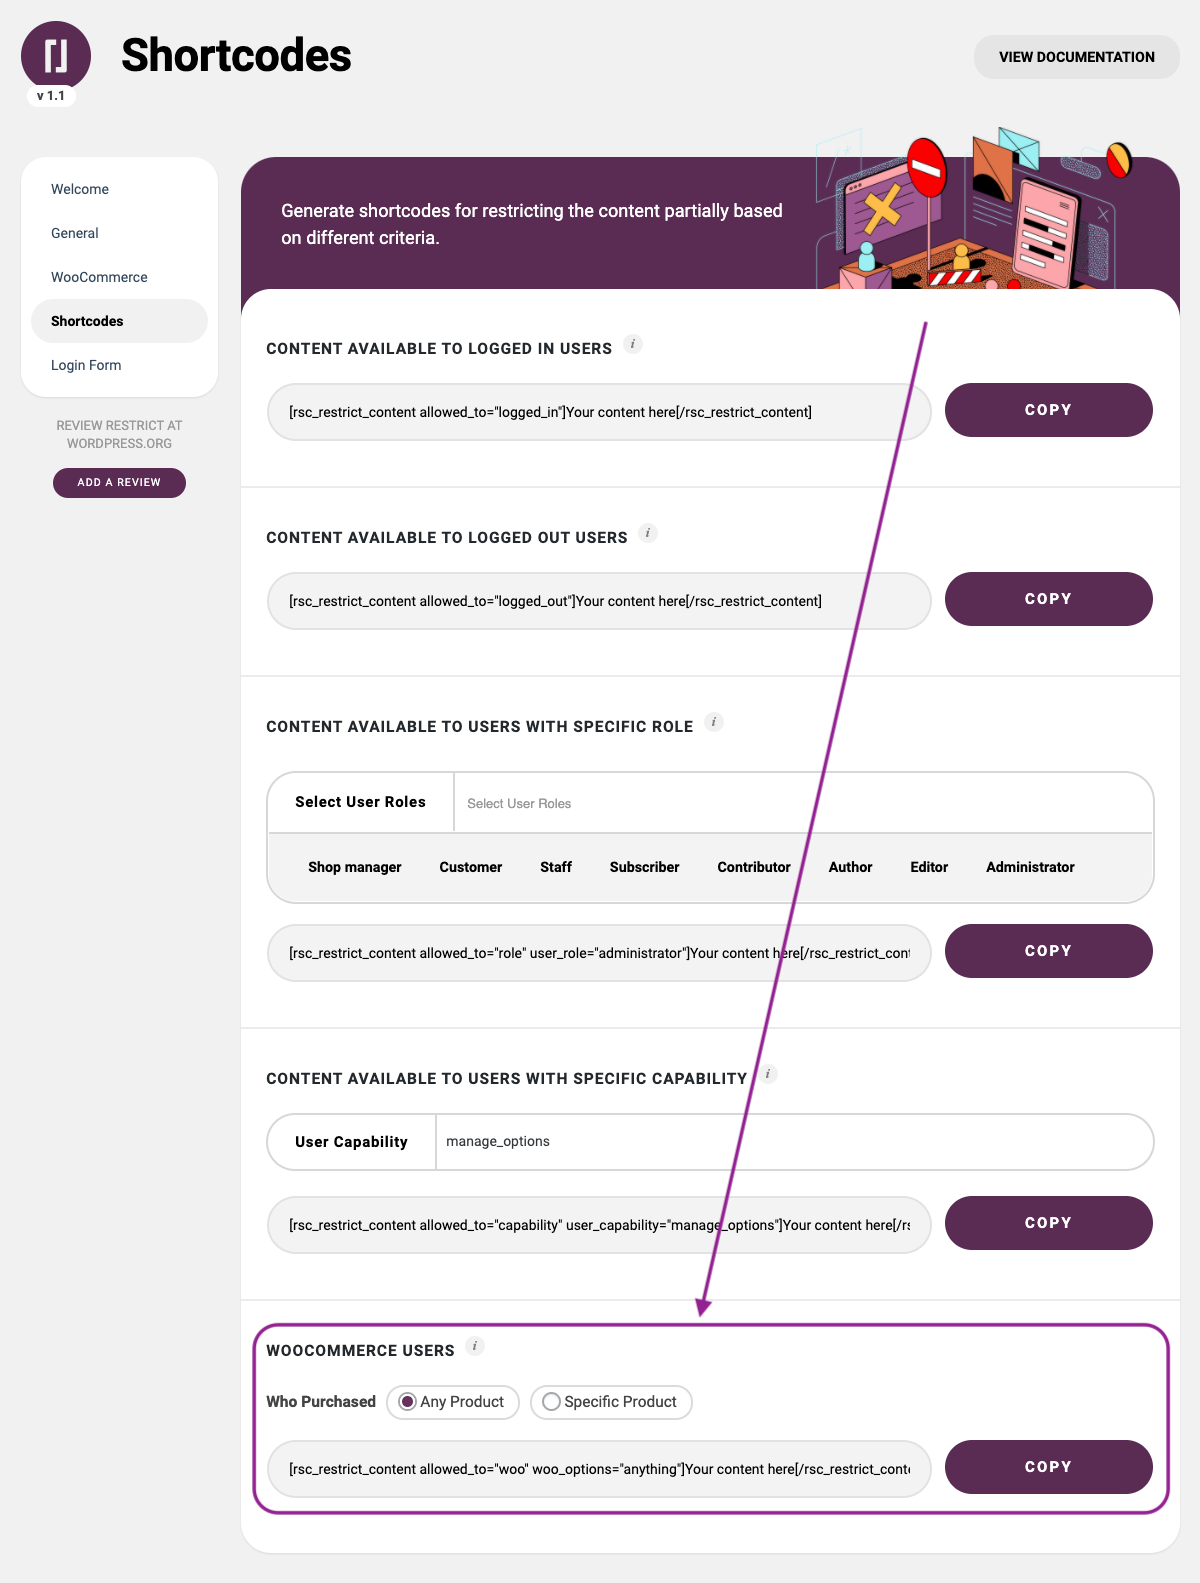Click the View Documentation button
This screenshot has width=1200, height=1583.
[1076, 57]
